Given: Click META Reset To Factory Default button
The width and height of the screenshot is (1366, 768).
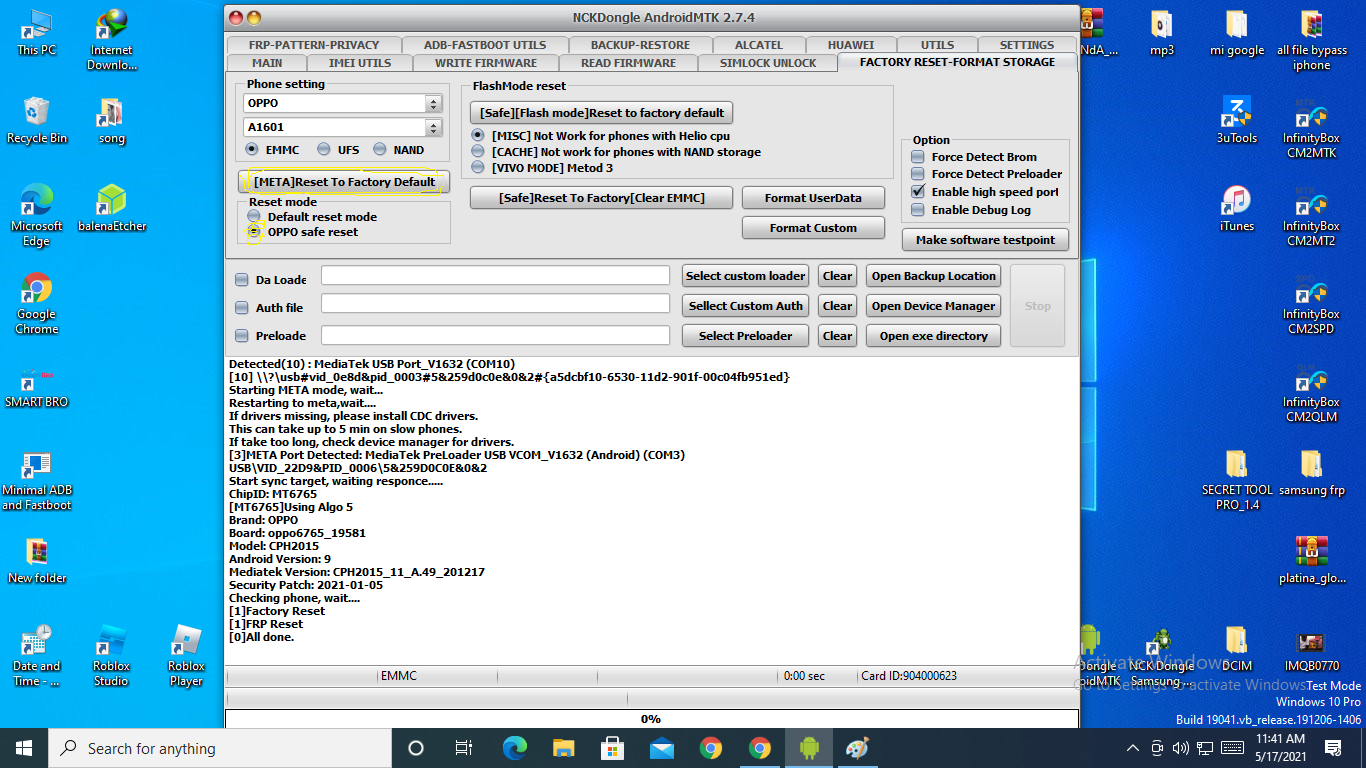Looking at the screenshot, I should (x=345, y=182).
